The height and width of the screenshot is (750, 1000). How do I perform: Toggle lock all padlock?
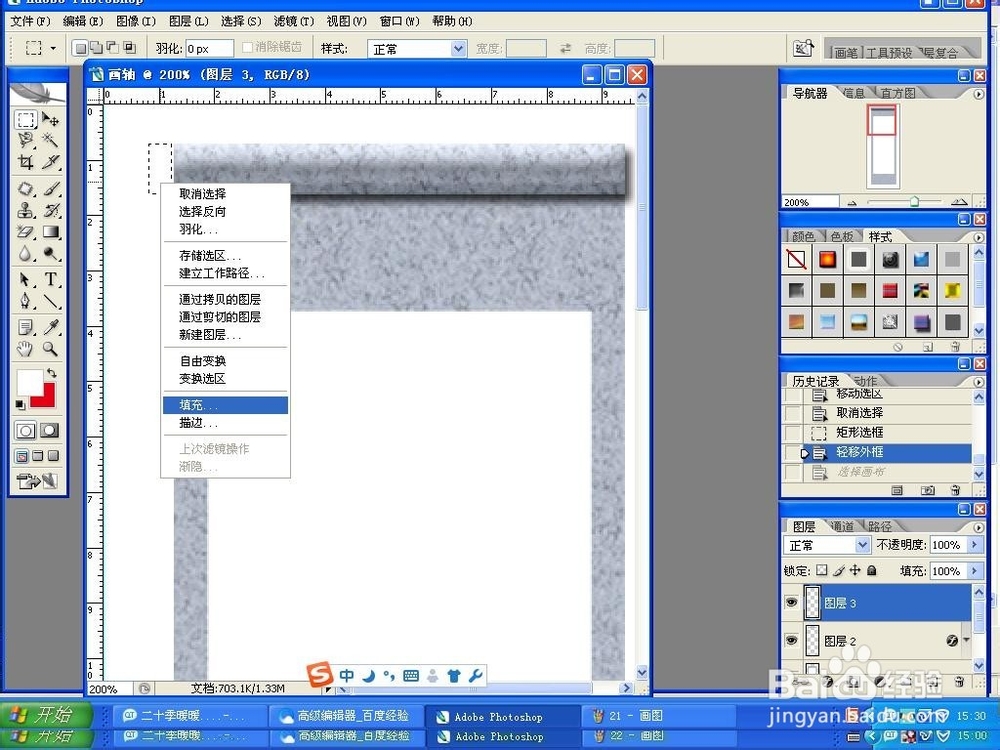tap(872, 570)
